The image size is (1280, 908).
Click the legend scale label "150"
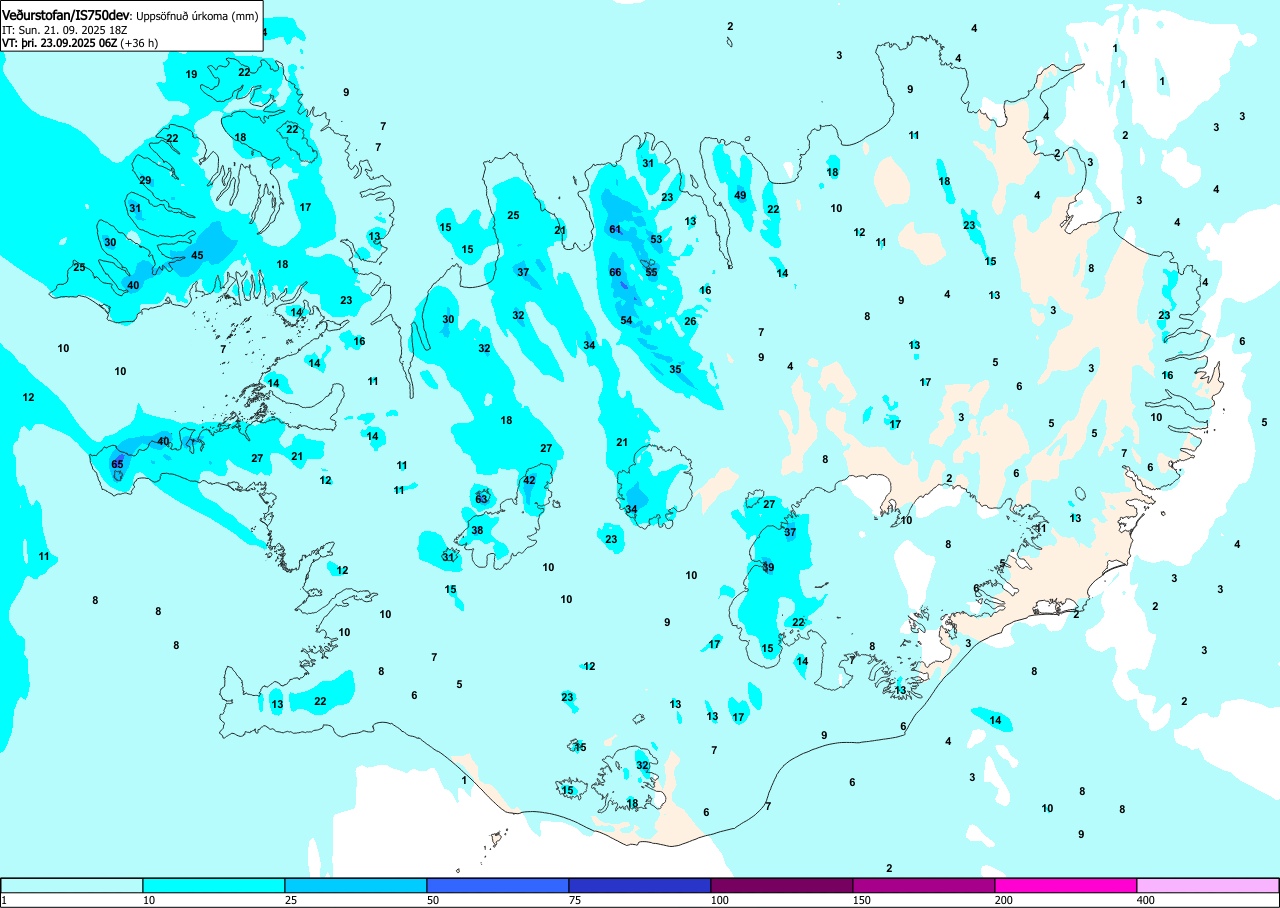click(x=863, y=901)
